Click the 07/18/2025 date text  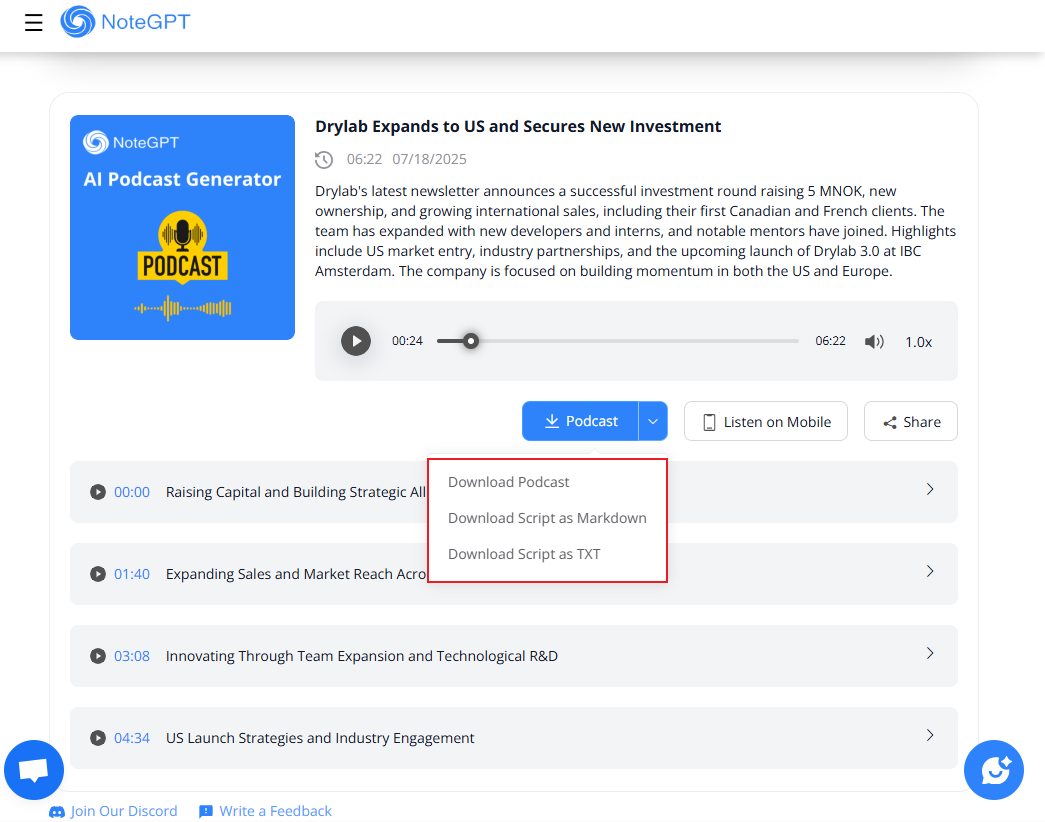point(429,159)
